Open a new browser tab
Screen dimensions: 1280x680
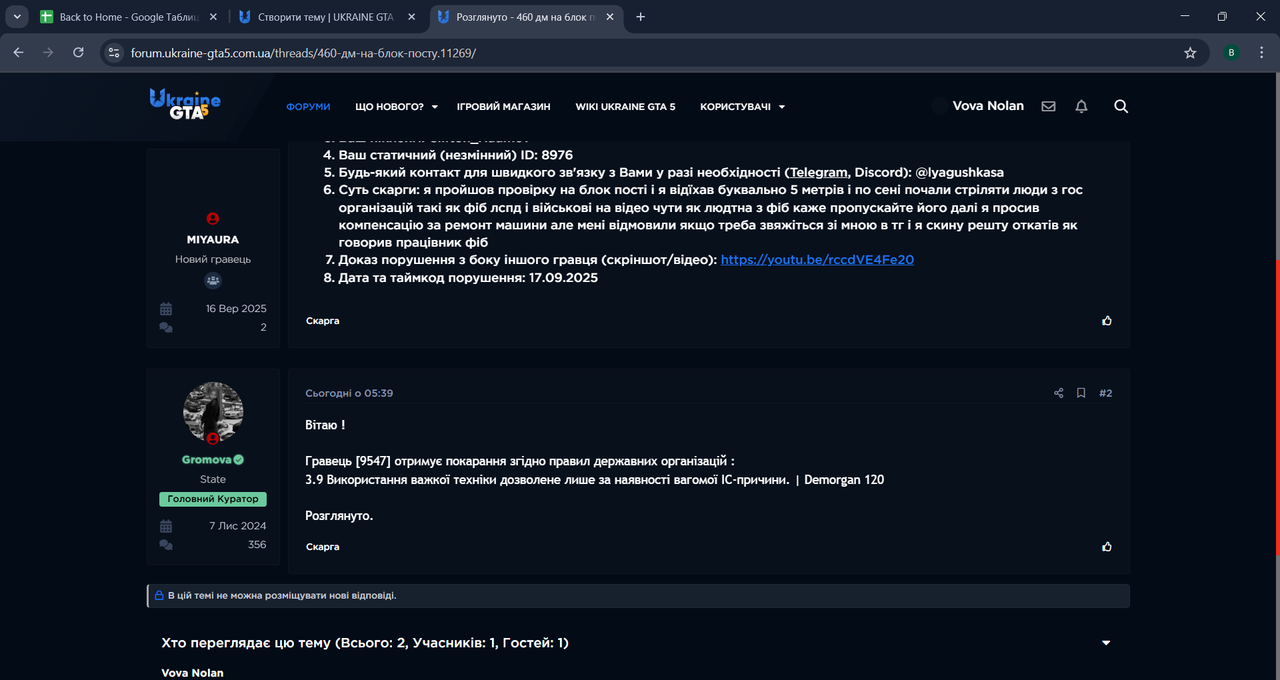point(640,17)
